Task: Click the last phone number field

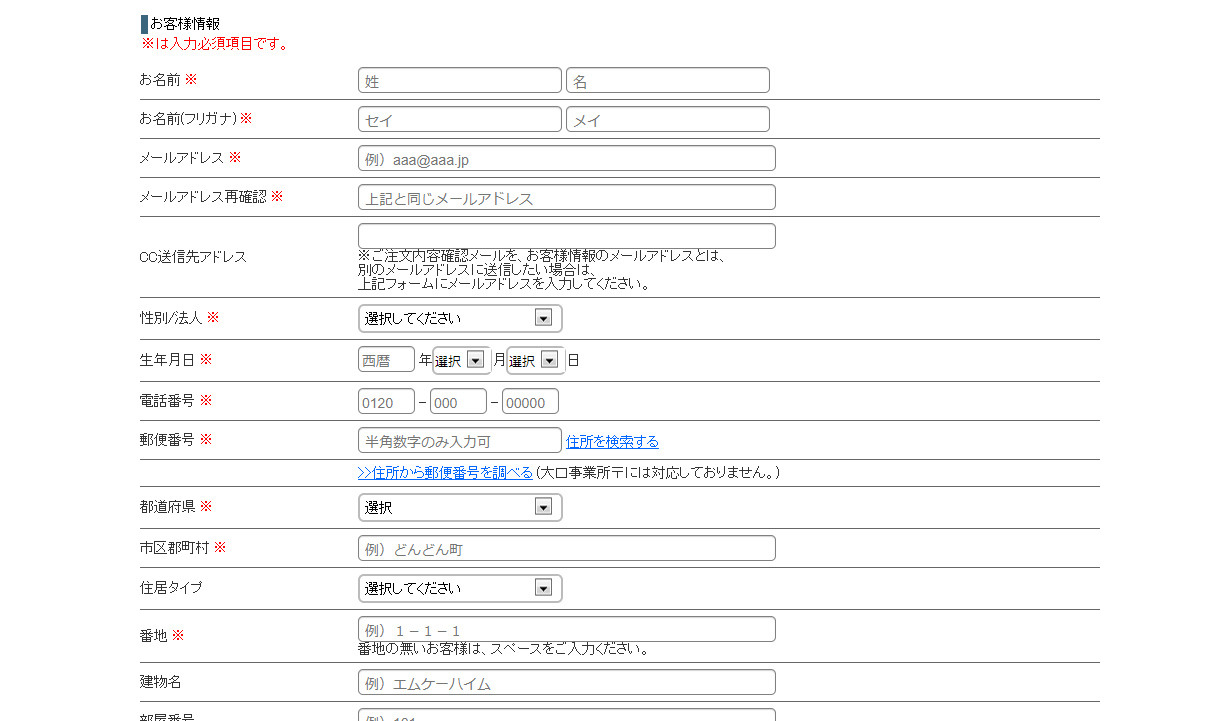Action: [x=530, y=402]
